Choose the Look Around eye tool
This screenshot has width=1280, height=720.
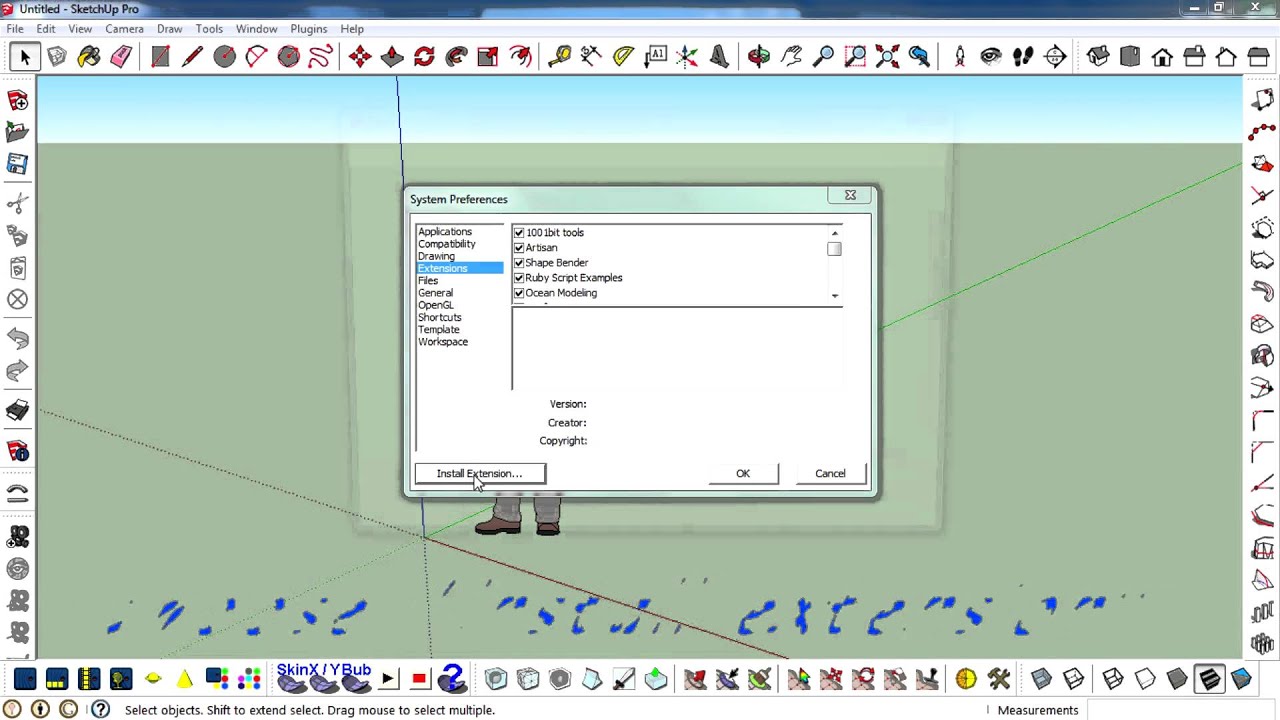click(991, 57)
